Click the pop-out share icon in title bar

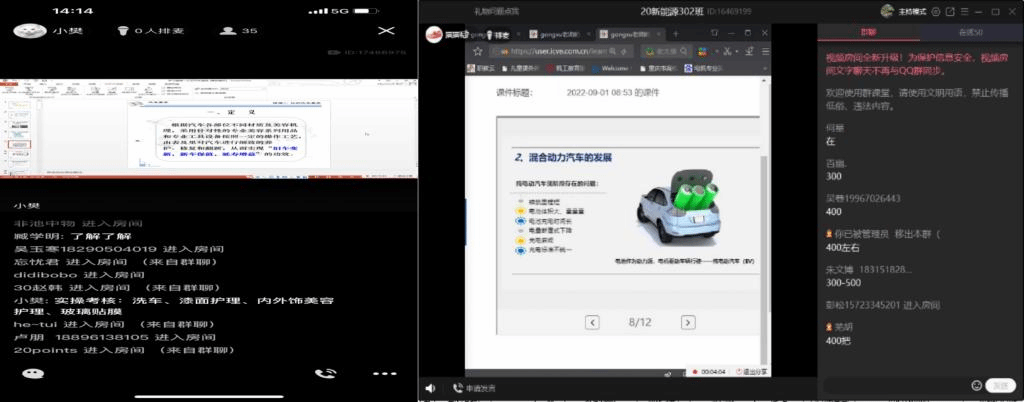point(950,12)
